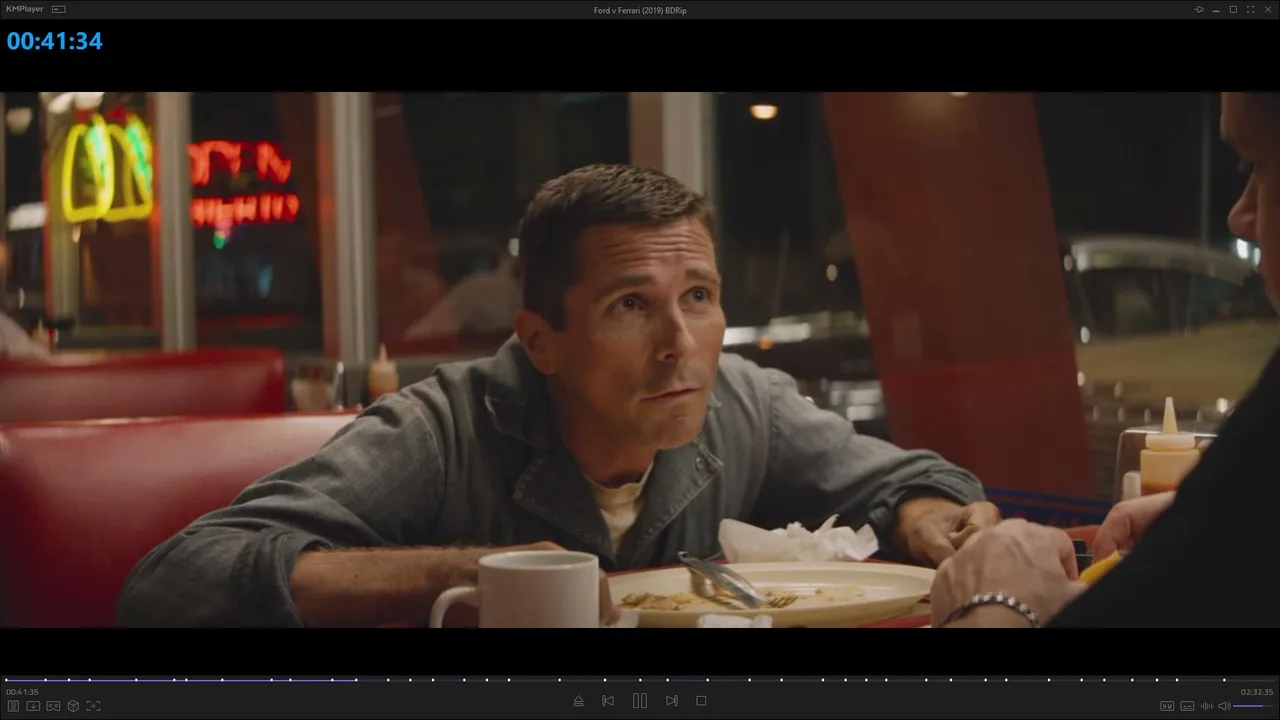Open the playlist panel icon
The width and height of the screenshot is (1280, 720).
click(x=13, y=706)
